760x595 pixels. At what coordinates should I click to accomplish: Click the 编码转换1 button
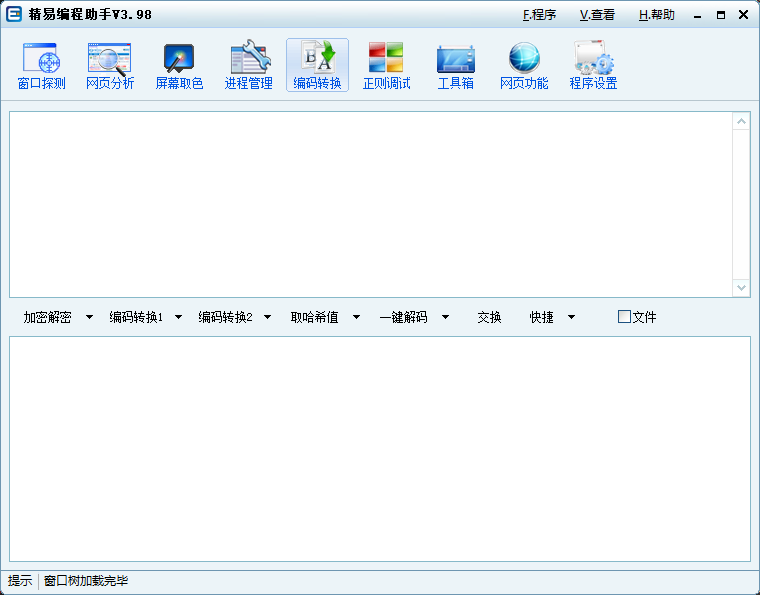tap(136, 317)
